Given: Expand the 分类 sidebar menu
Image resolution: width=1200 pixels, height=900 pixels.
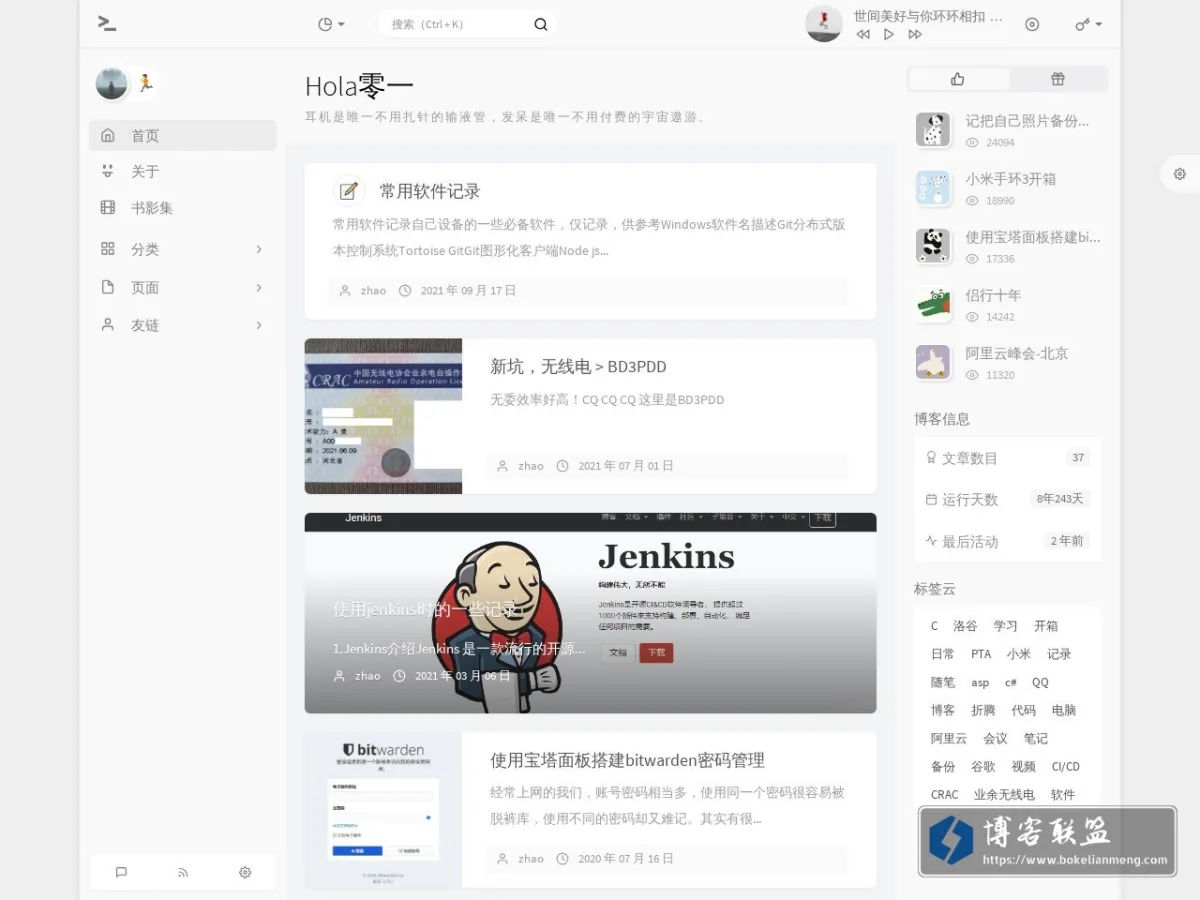Looking at the screenshot, I should [182, 249].
